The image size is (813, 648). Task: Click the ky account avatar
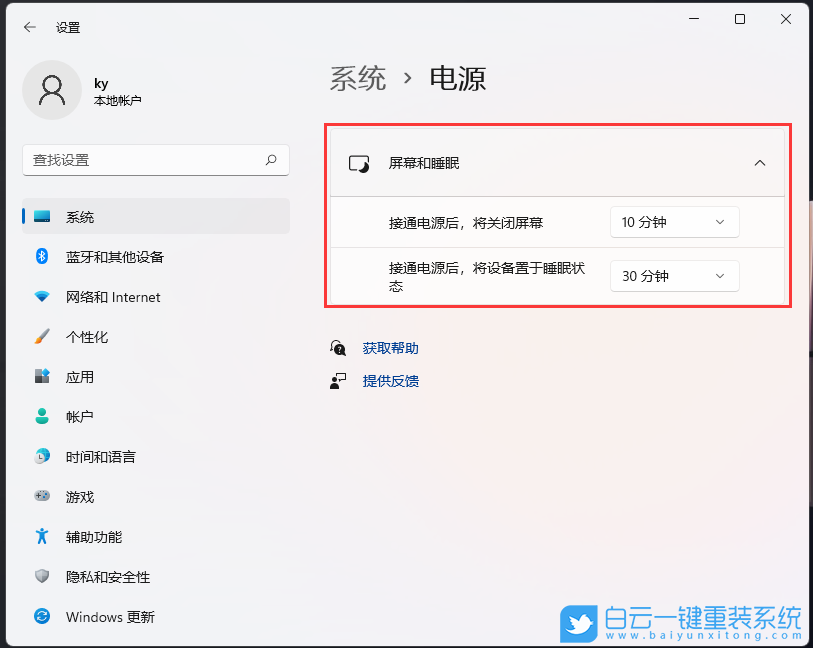coord(52,90)
